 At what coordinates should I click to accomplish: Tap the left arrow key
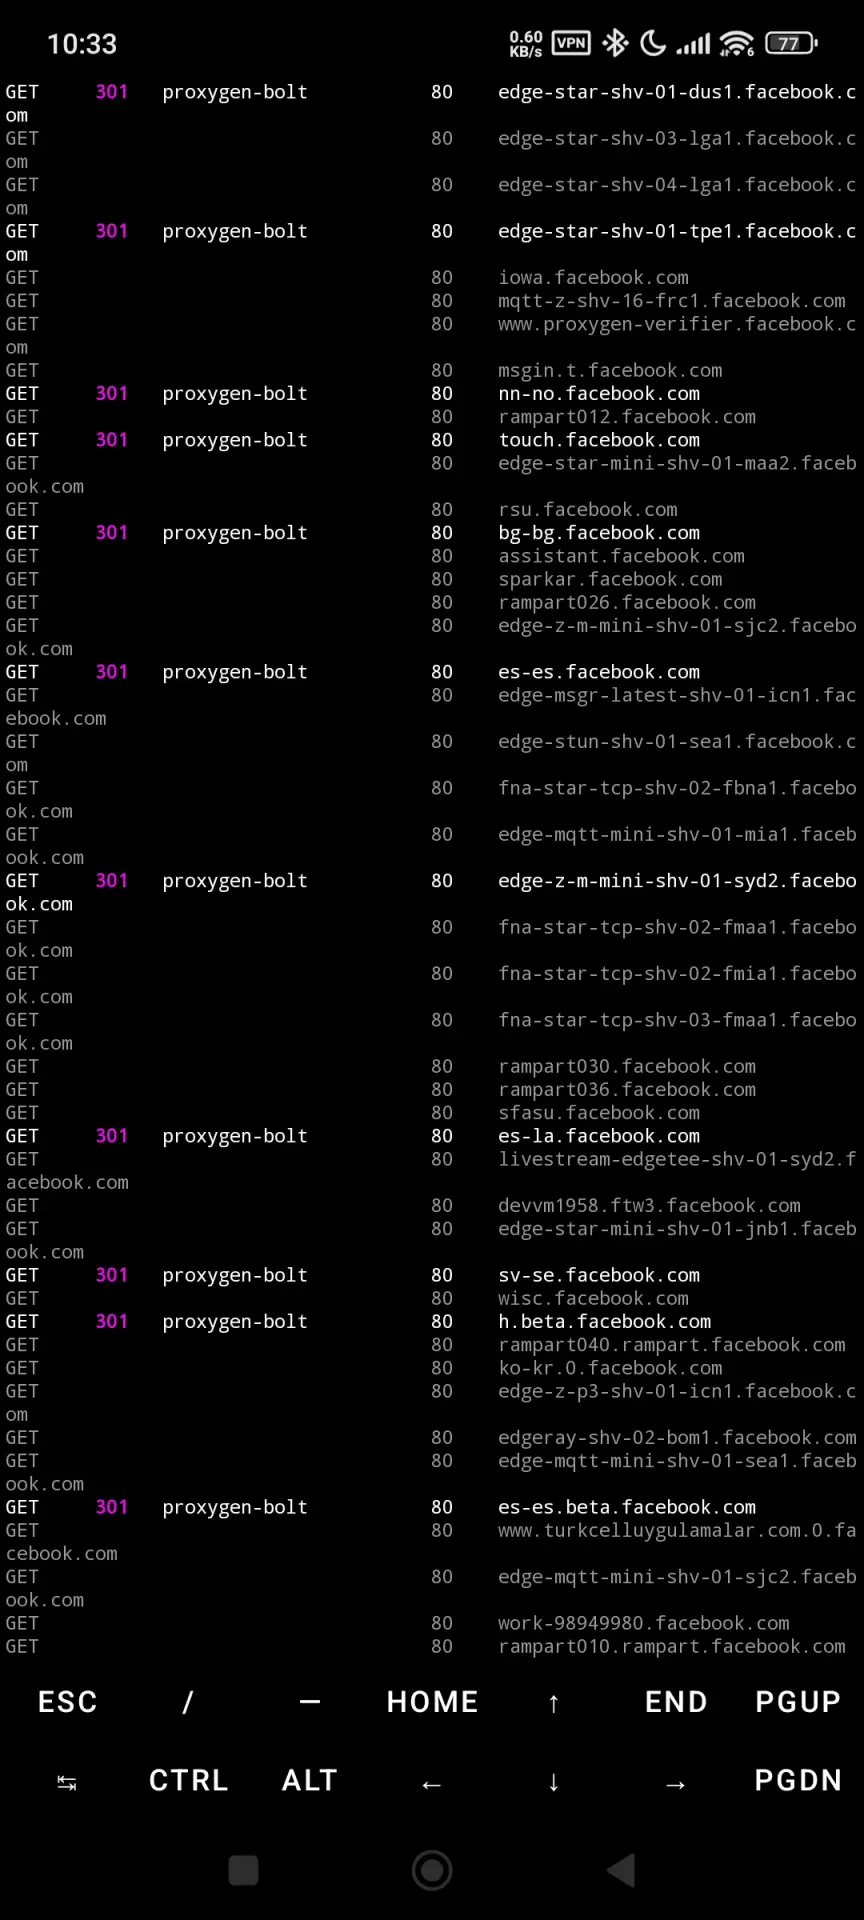432,1783
